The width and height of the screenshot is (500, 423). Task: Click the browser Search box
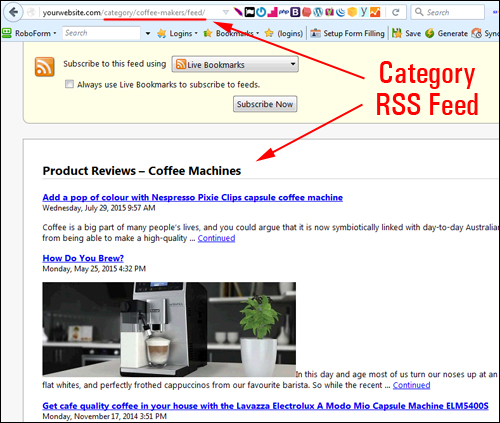pos(448,12)
